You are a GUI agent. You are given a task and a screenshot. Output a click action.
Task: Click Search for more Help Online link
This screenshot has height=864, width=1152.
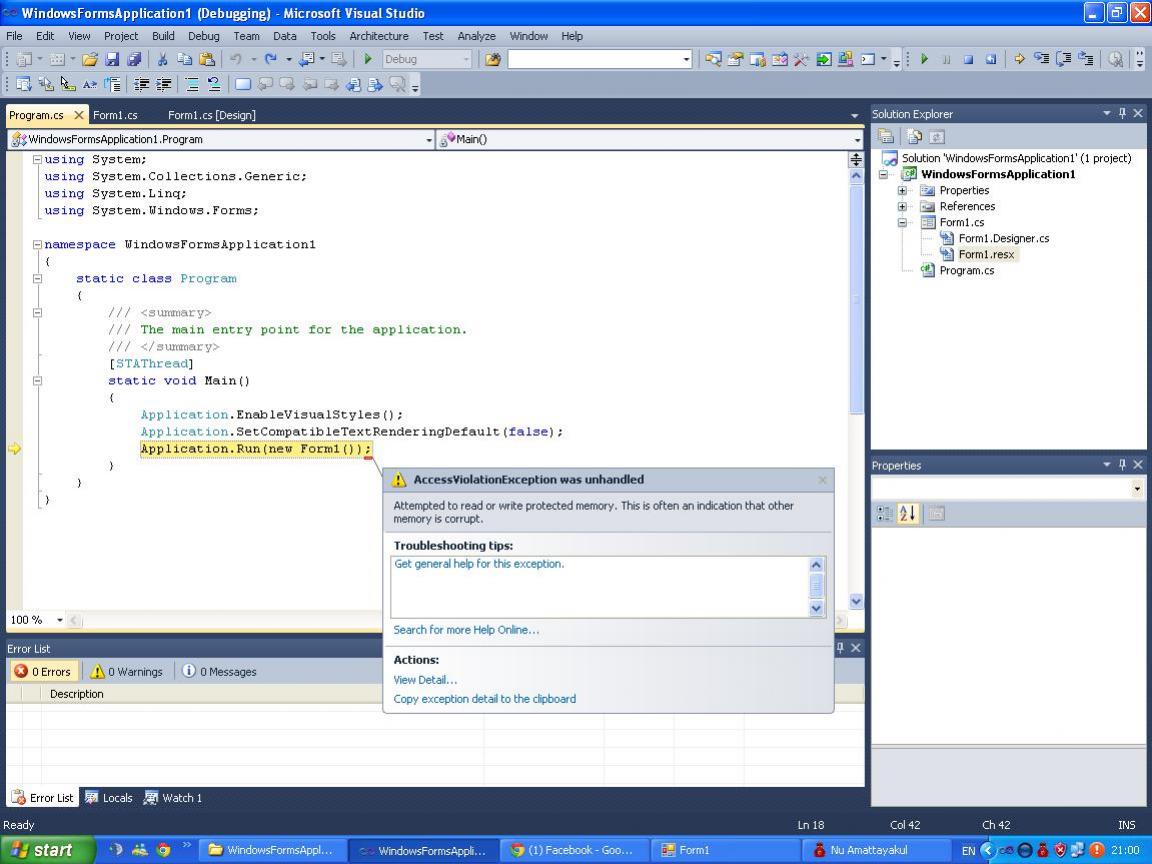pyautogui.click(x=466, y=630)
